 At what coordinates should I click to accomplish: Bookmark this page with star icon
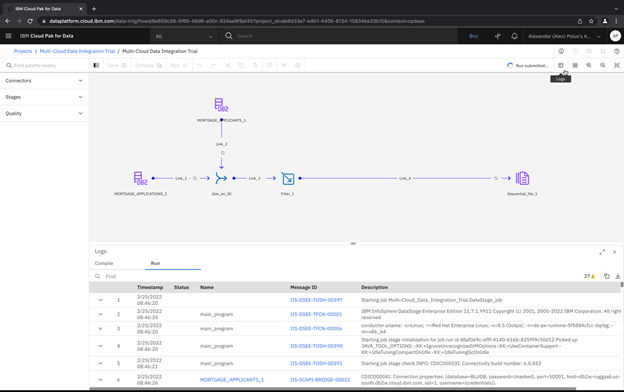click(x=591, y=21)
